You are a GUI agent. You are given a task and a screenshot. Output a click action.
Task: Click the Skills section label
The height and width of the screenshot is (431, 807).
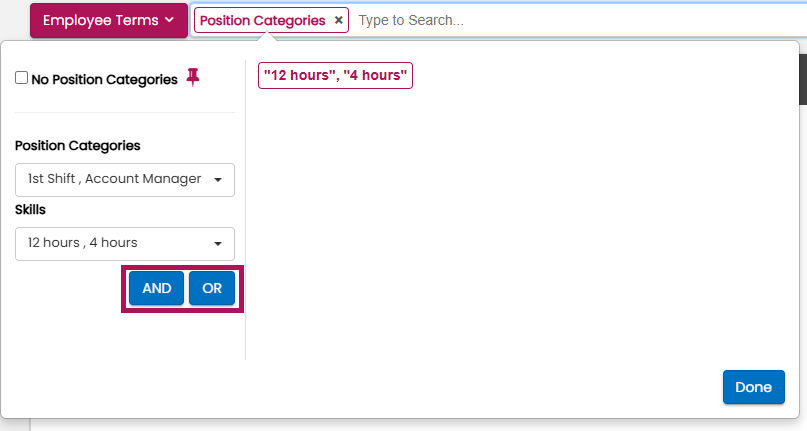(x=31, y=210)
